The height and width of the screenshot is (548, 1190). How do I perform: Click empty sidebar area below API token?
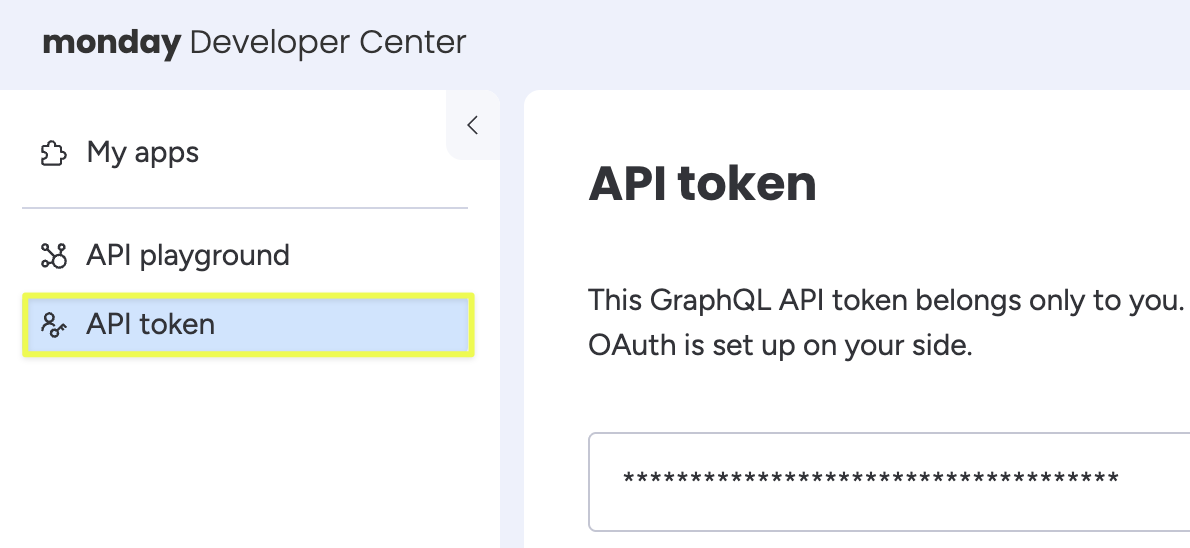(245, 450)
